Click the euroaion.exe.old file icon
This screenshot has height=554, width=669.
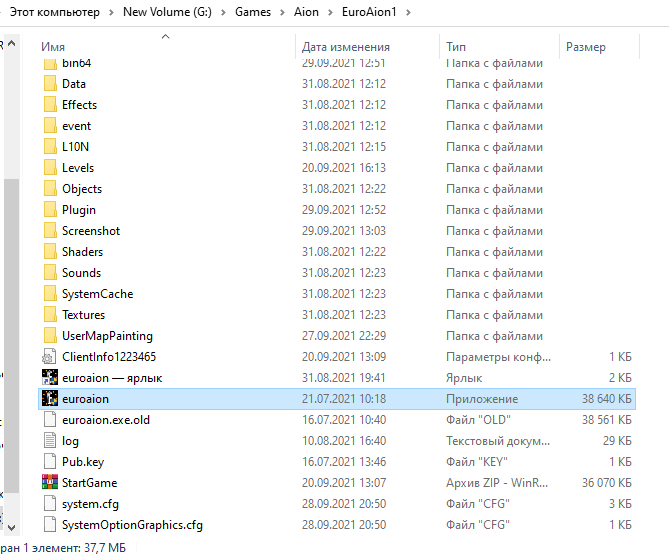click(50, 420)
